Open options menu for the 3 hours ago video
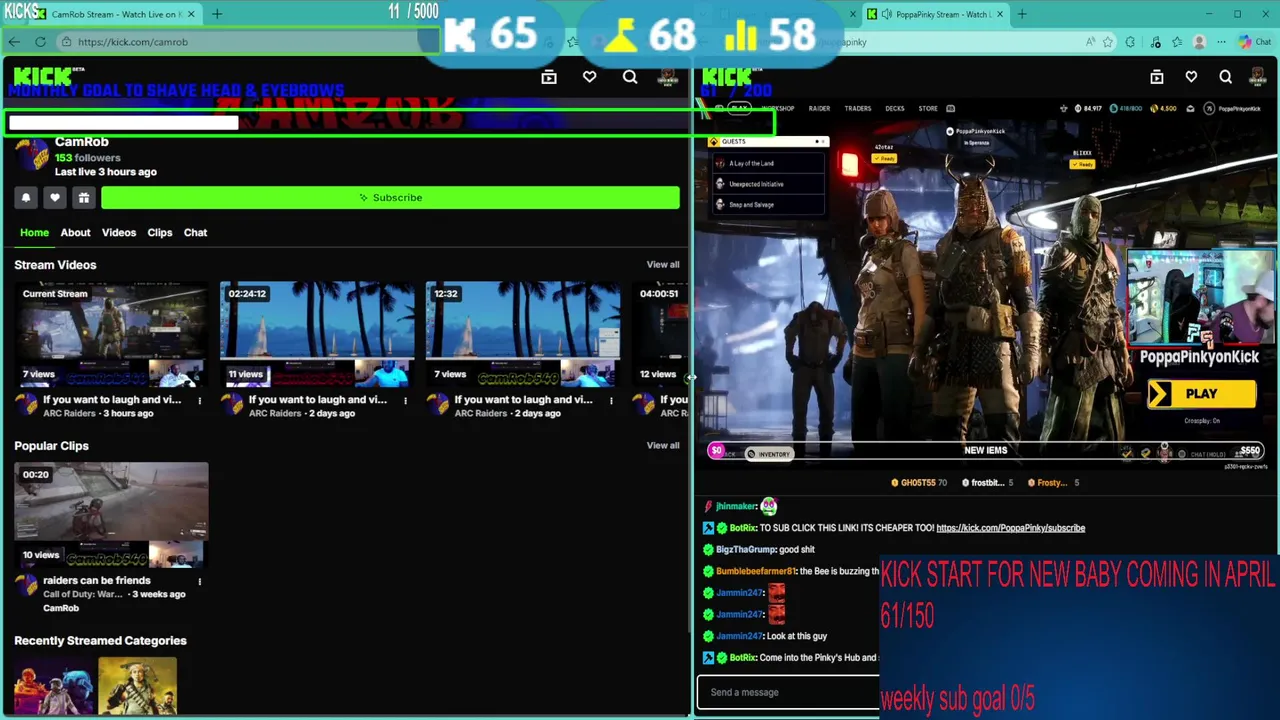 tap(199, 401)
